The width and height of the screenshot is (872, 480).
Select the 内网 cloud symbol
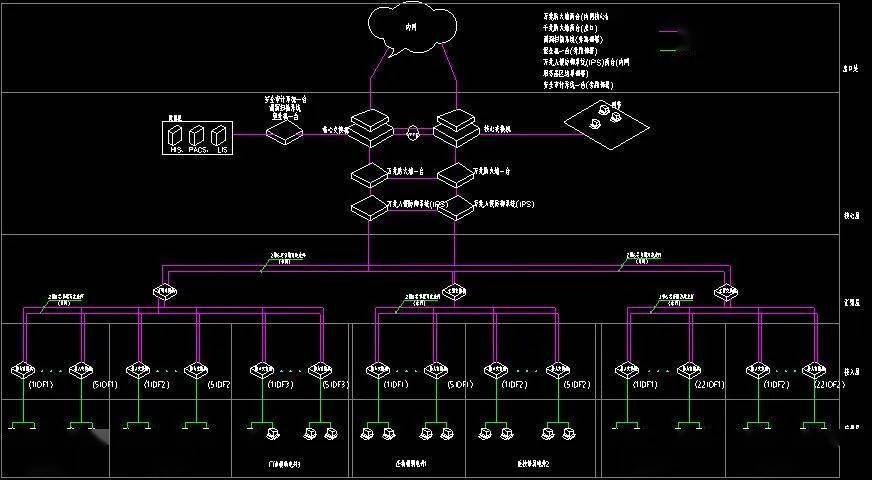coord(413,28)
